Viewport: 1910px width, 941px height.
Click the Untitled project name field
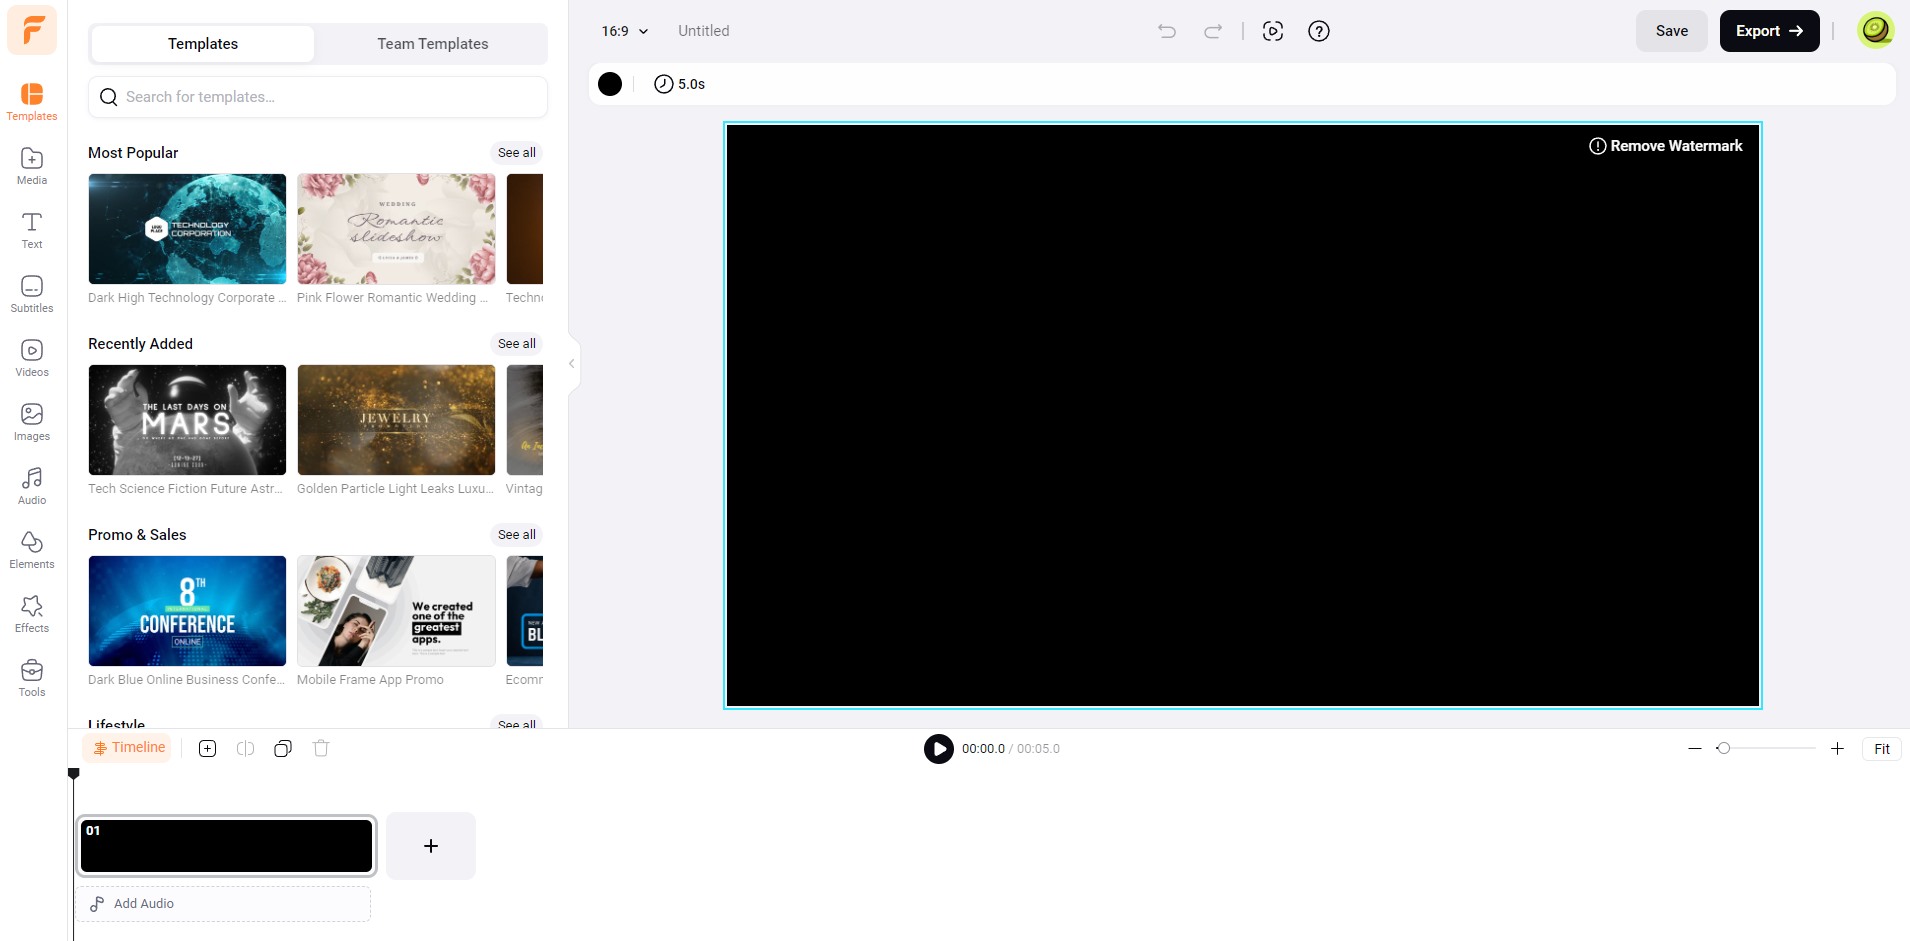[704, 31]
